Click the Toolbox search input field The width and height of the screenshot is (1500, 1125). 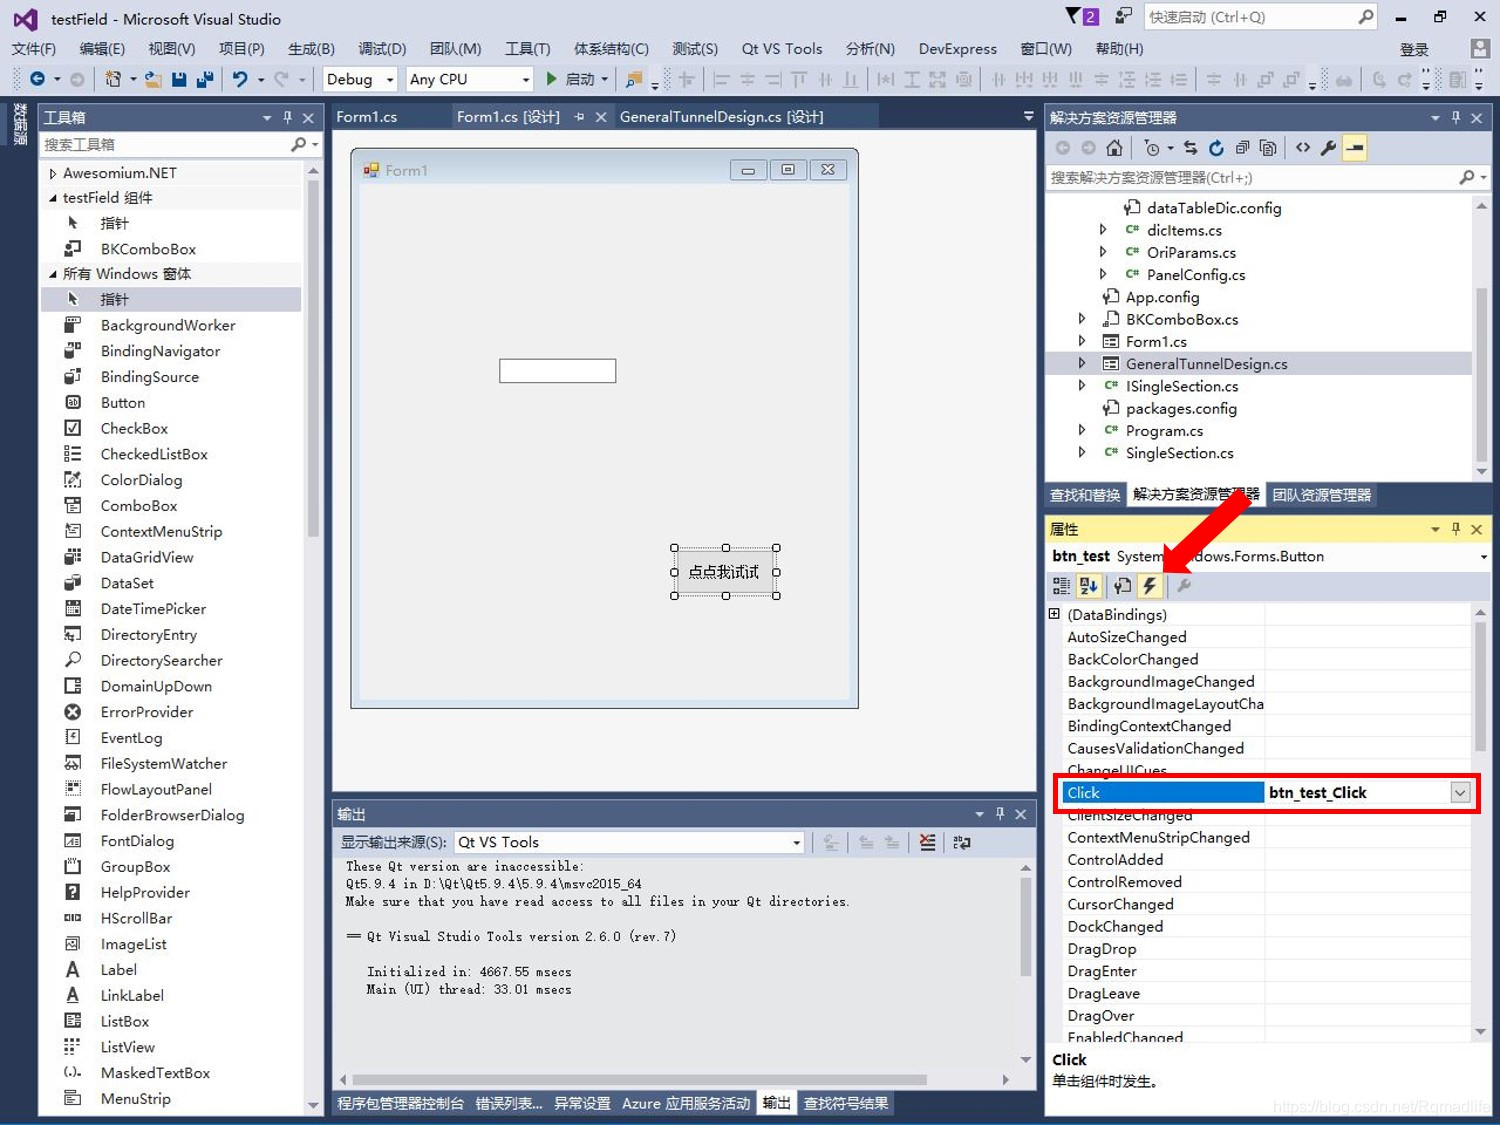[165, 145]
